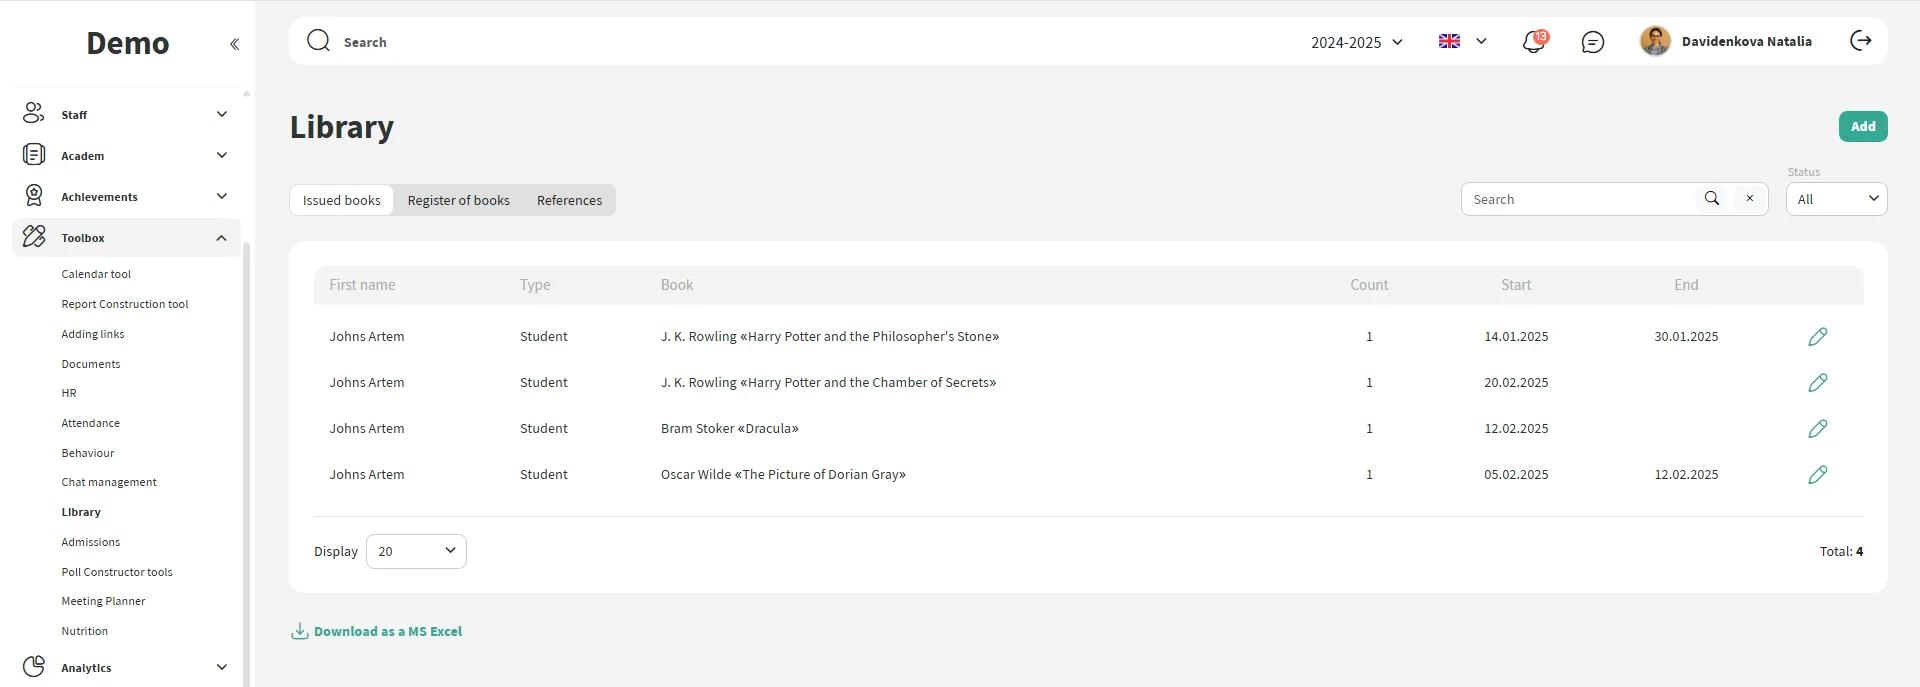Viewport: 1920px width, 687px height.
Task: Expand the language selector flag dropdown
Action: [x=1463, y=42]
